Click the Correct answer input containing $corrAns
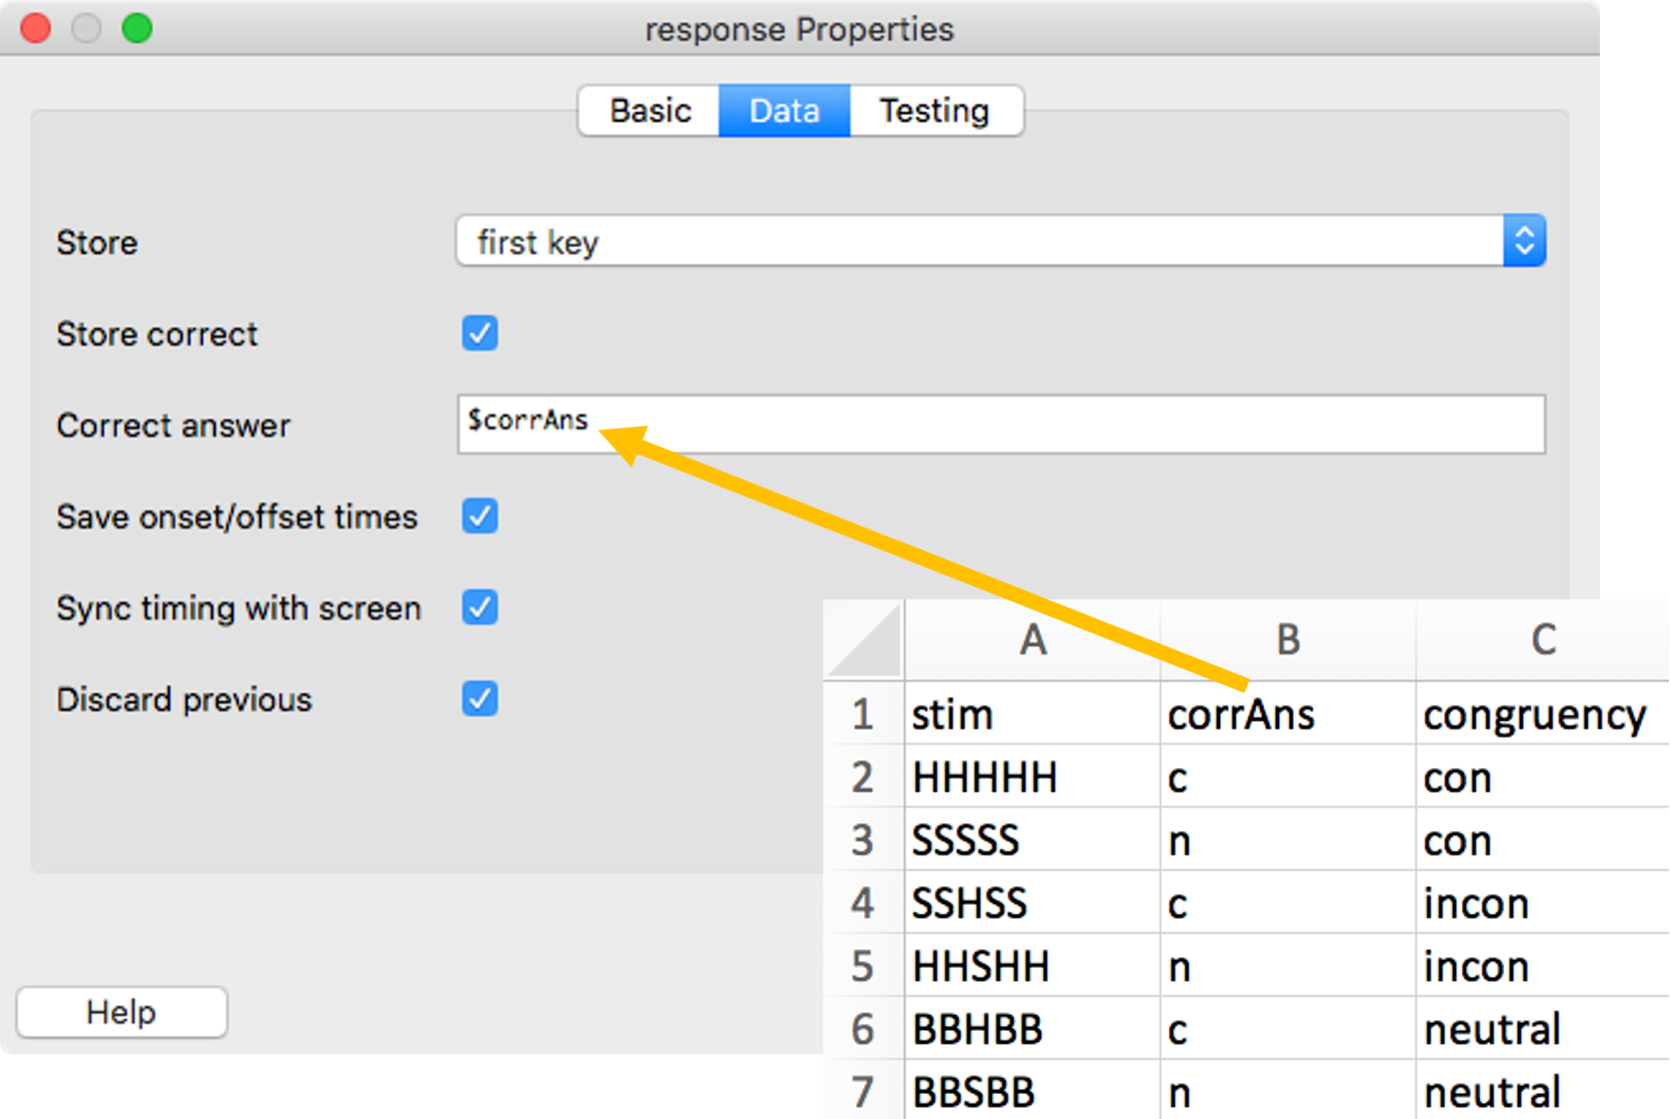The width and height of the screenshot is (1670, 1119). click(x=1000, y=424)
